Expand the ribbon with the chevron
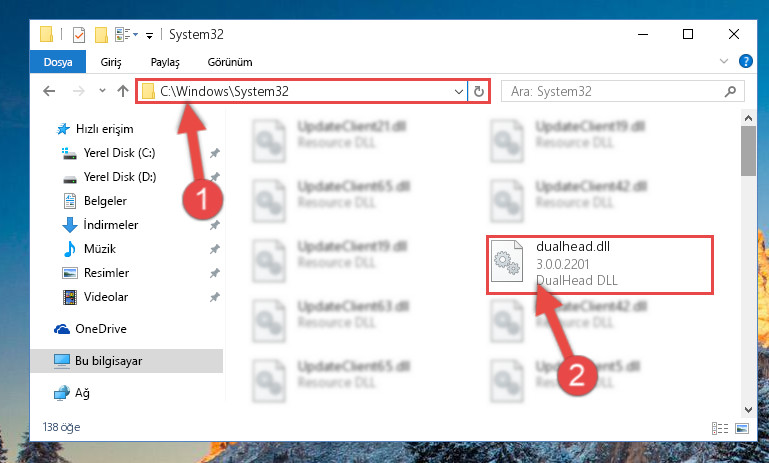This screenshot has width=769, height=463. [724, 61]
